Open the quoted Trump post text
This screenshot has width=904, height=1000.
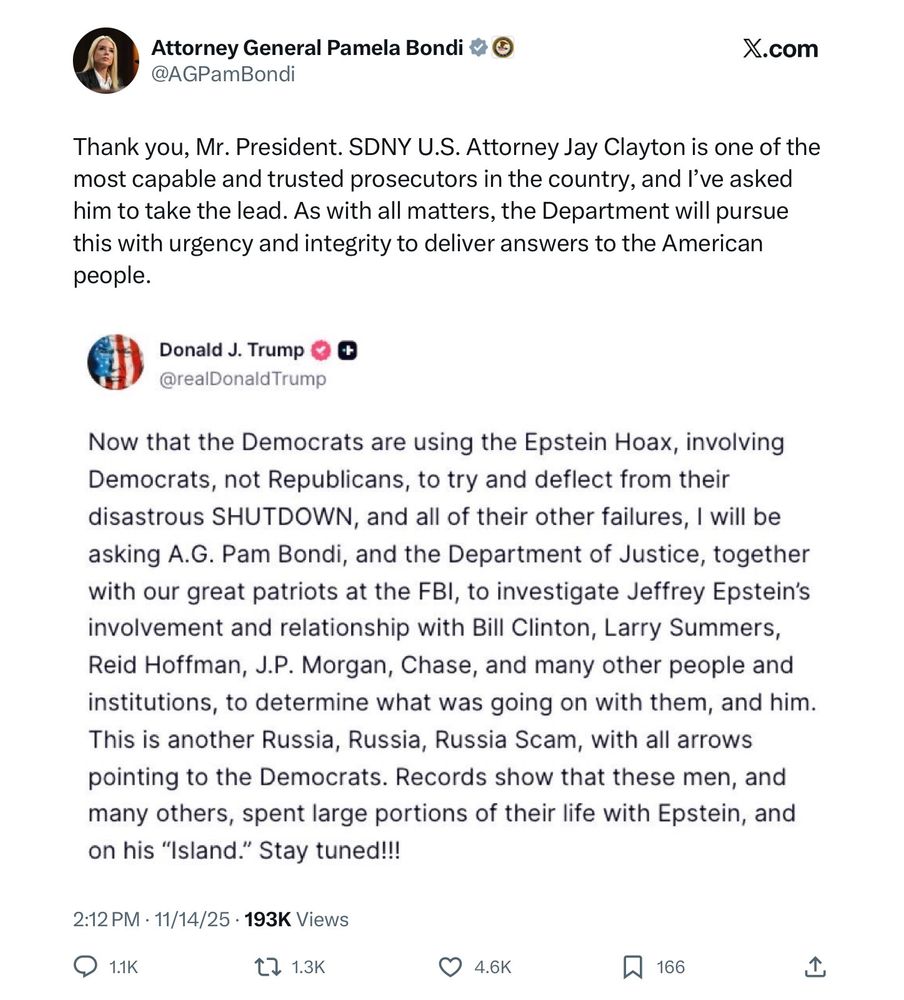point(450,645)
